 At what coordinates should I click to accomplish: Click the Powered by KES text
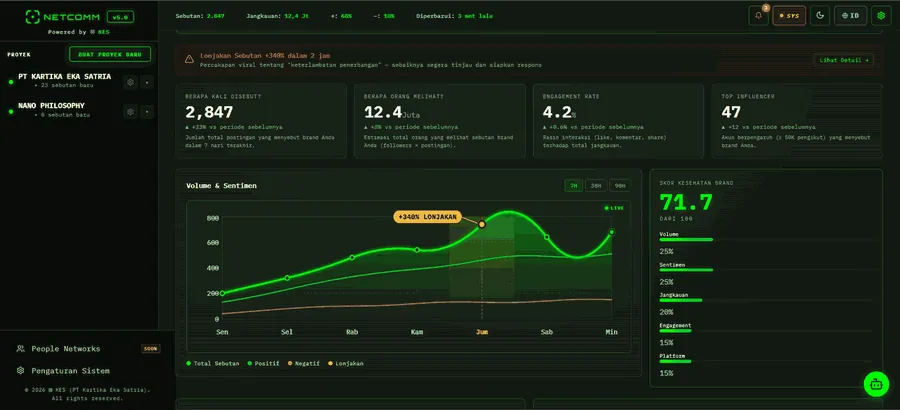[79, 32]
